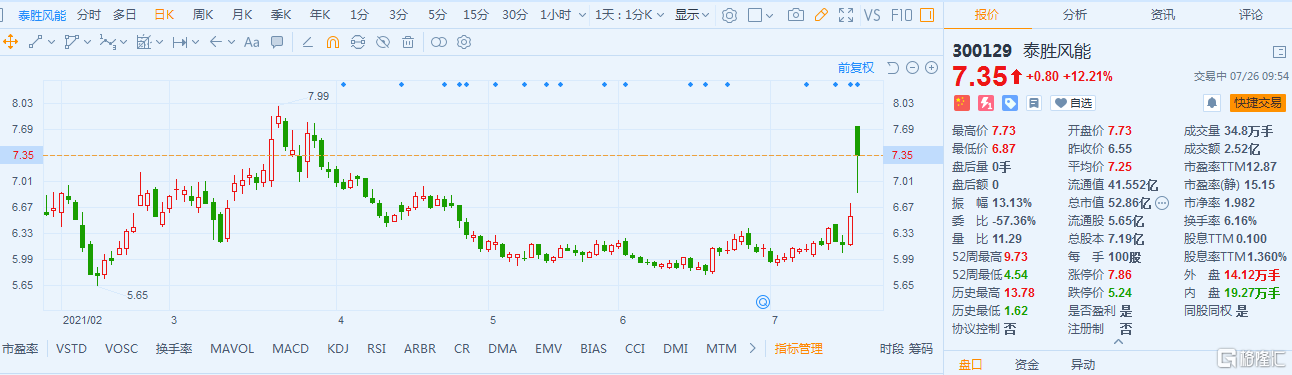Image resolution: width=1292 pixels, height=375 pixels.
Task: Add a comment bubble annotation
Action: (277, 42)
